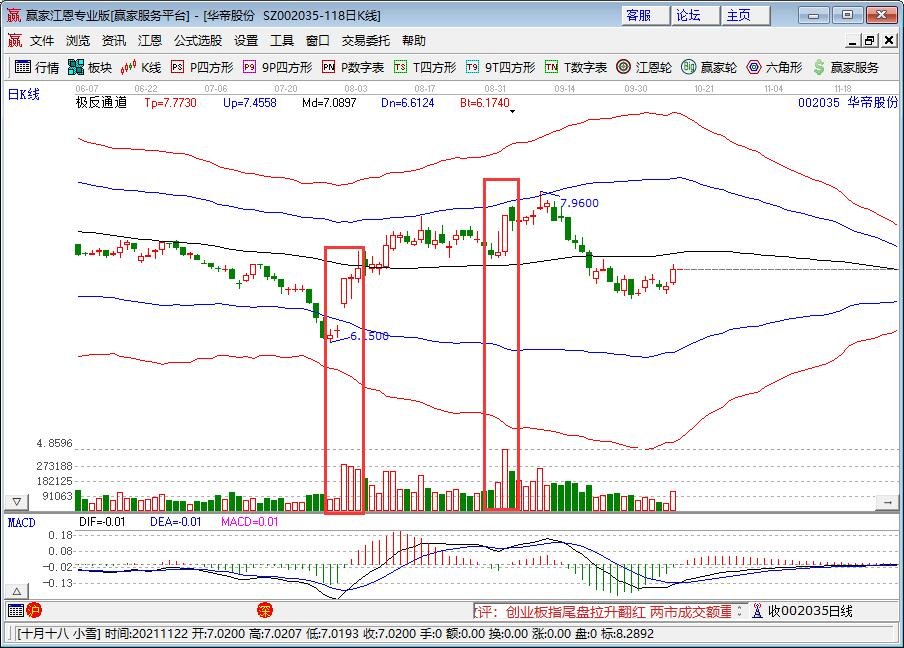Click the Tp=7.7730 indicator value
The height and width of the screenshot is (648, 904).
pos(171,103)
